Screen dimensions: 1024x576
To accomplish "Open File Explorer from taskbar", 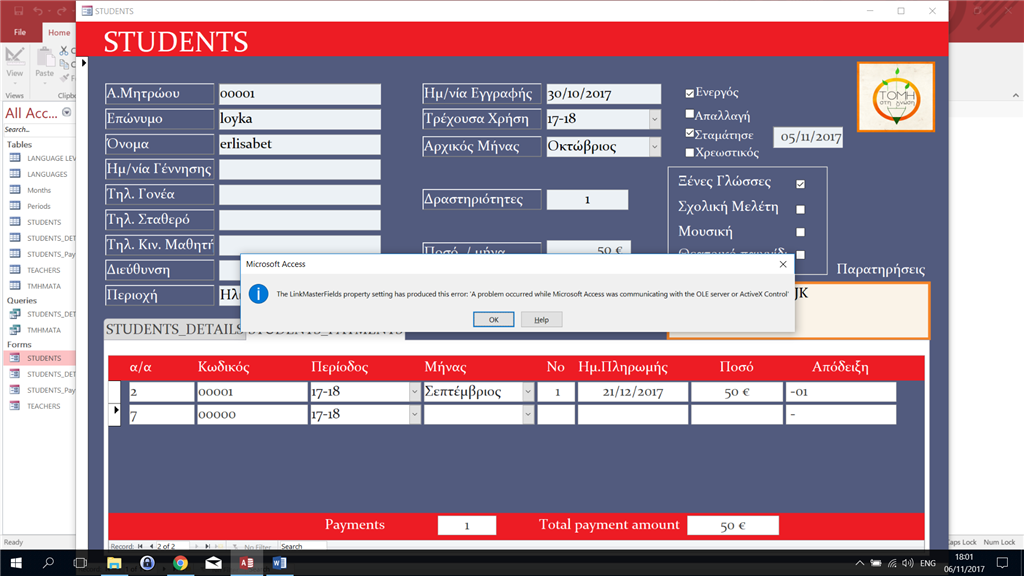I will point(114,562).
